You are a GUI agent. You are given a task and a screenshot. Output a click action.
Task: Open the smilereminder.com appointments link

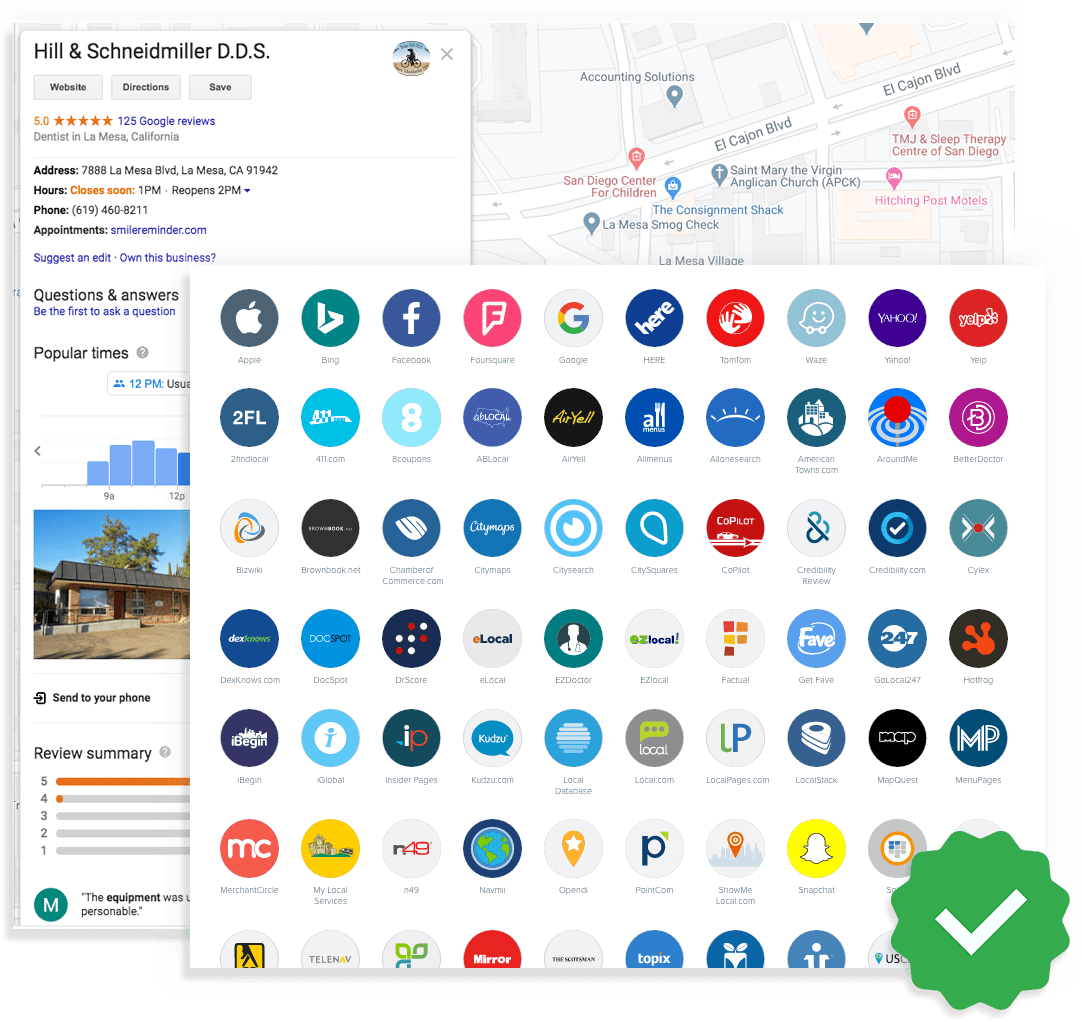(x=159, y=230)
